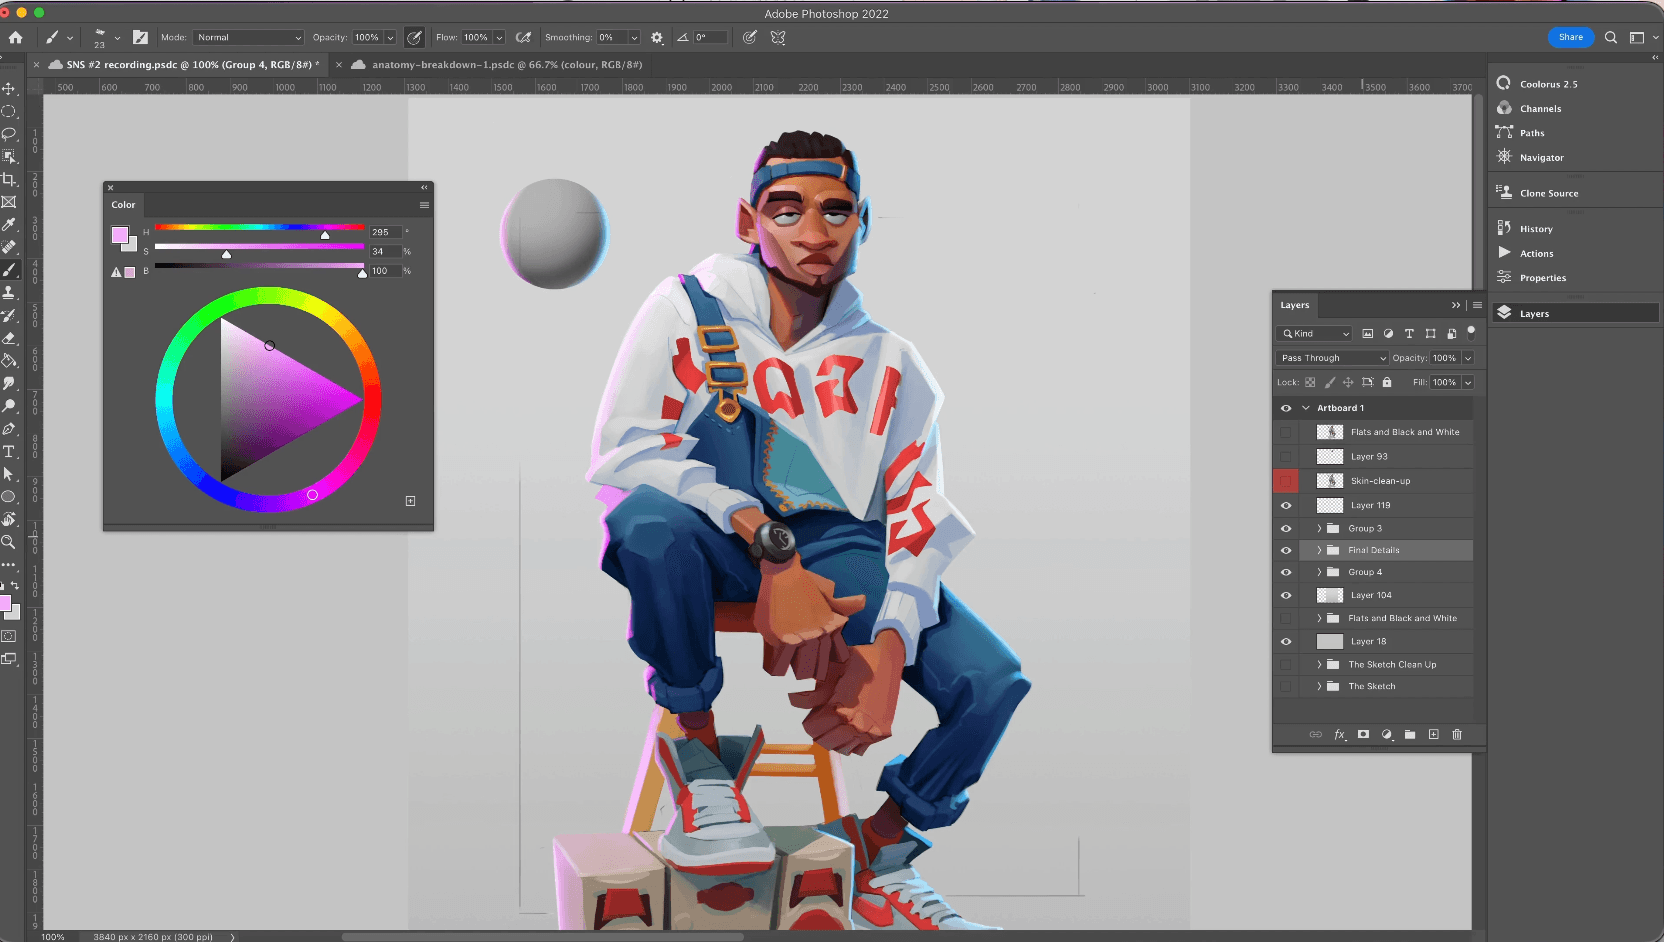Hide the Group 3 layer group
Viewport: 1664px width, 942px height.
[x=1286, y=528]
